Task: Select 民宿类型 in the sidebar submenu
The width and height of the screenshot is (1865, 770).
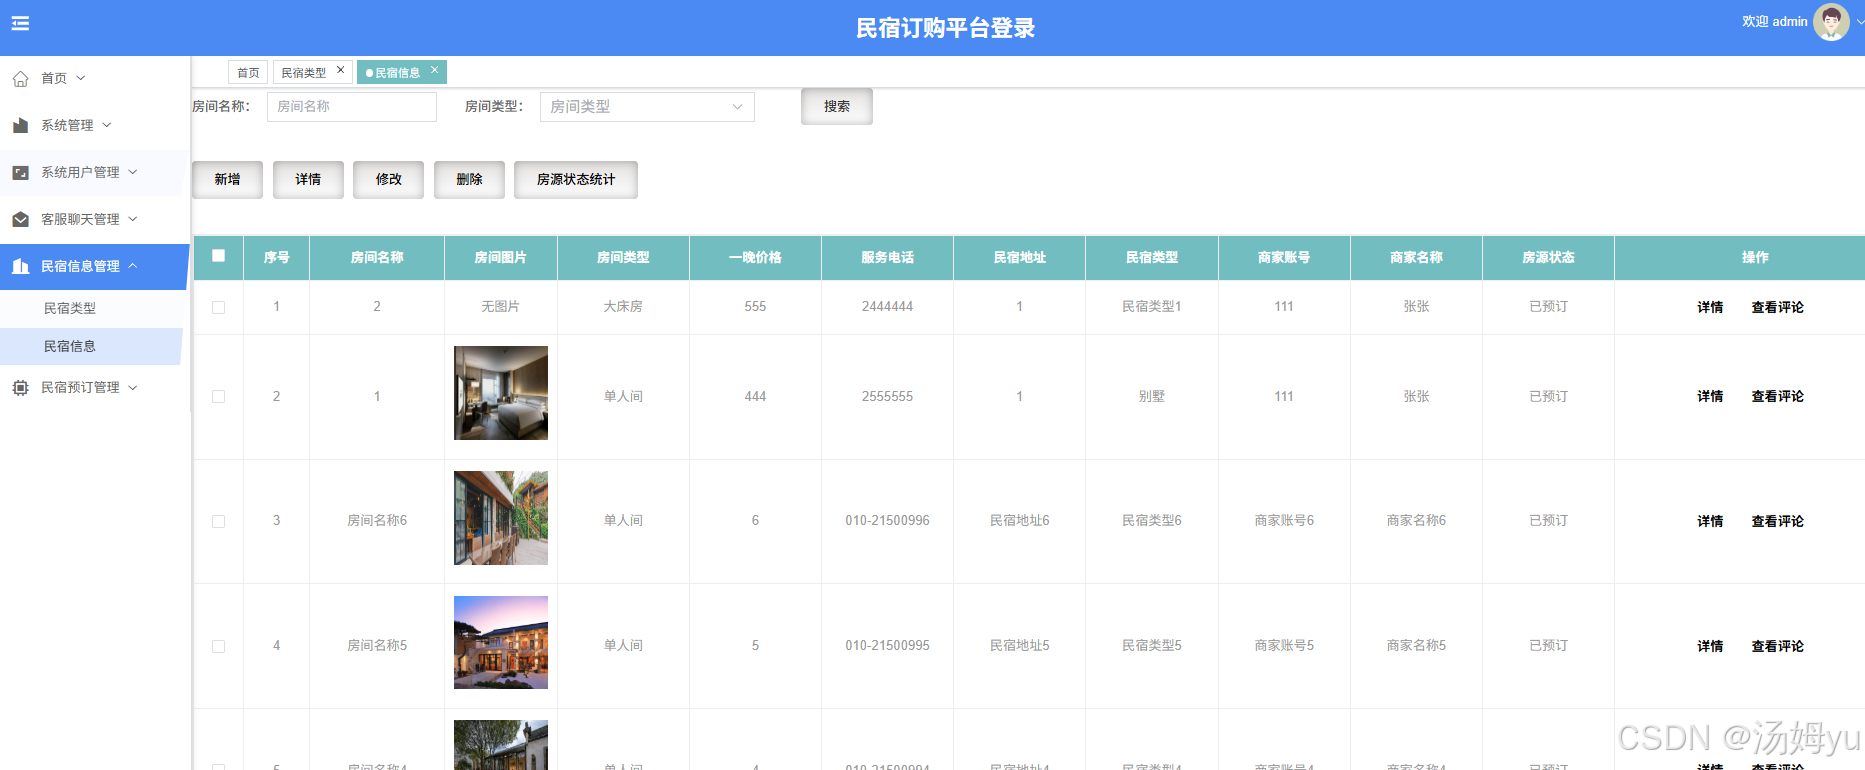Action: pos(70,308)
